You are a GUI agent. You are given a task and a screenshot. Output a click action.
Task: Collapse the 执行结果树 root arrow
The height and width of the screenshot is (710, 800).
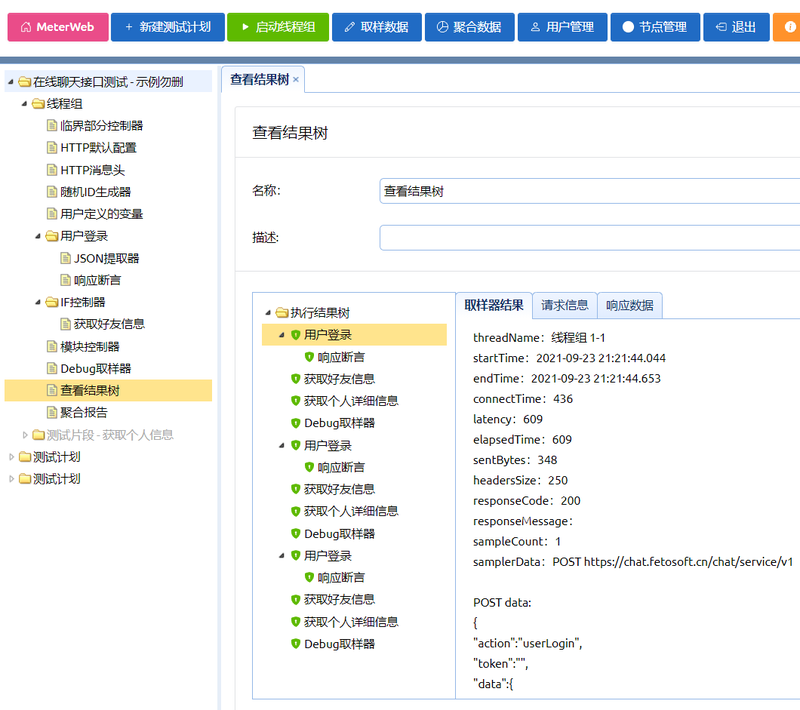coord(268,313)
